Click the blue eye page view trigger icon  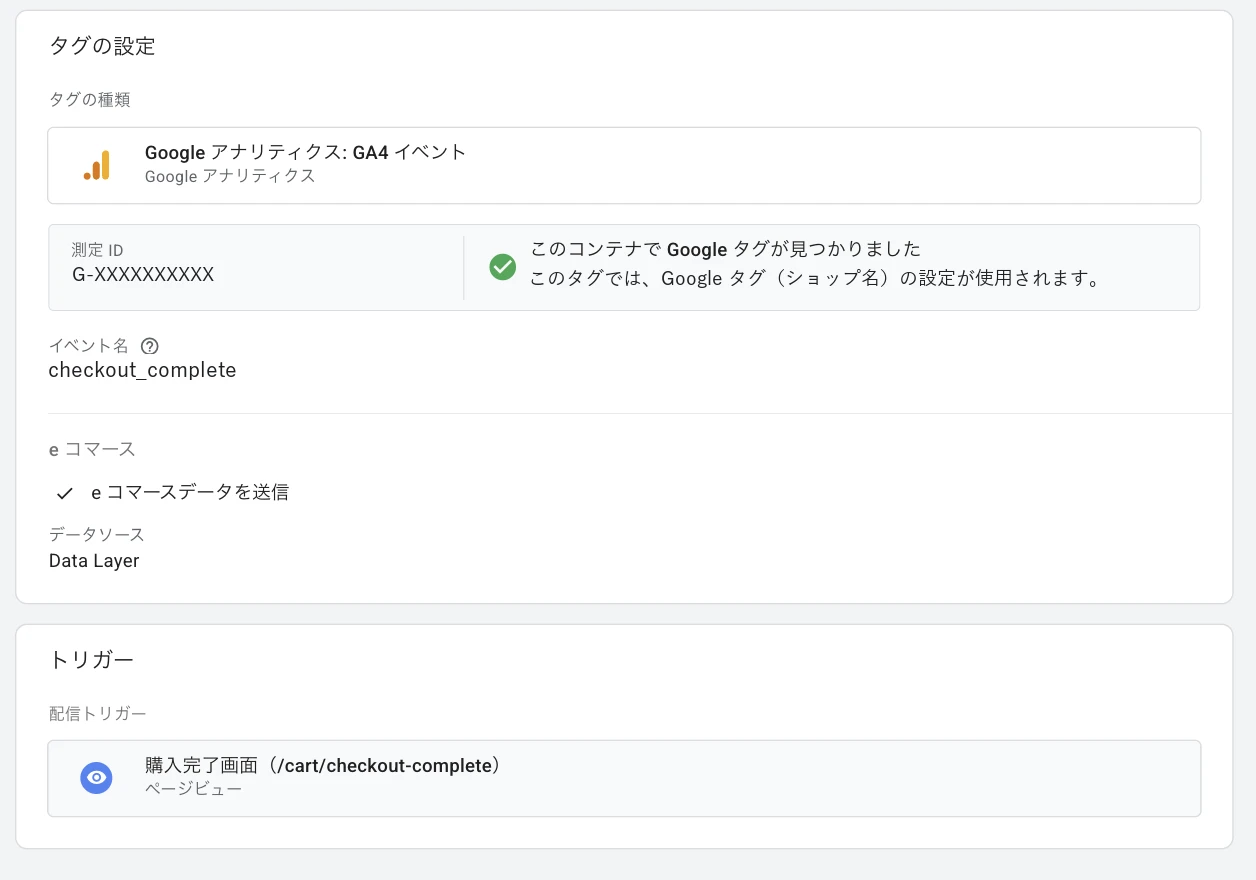[96, 777]
